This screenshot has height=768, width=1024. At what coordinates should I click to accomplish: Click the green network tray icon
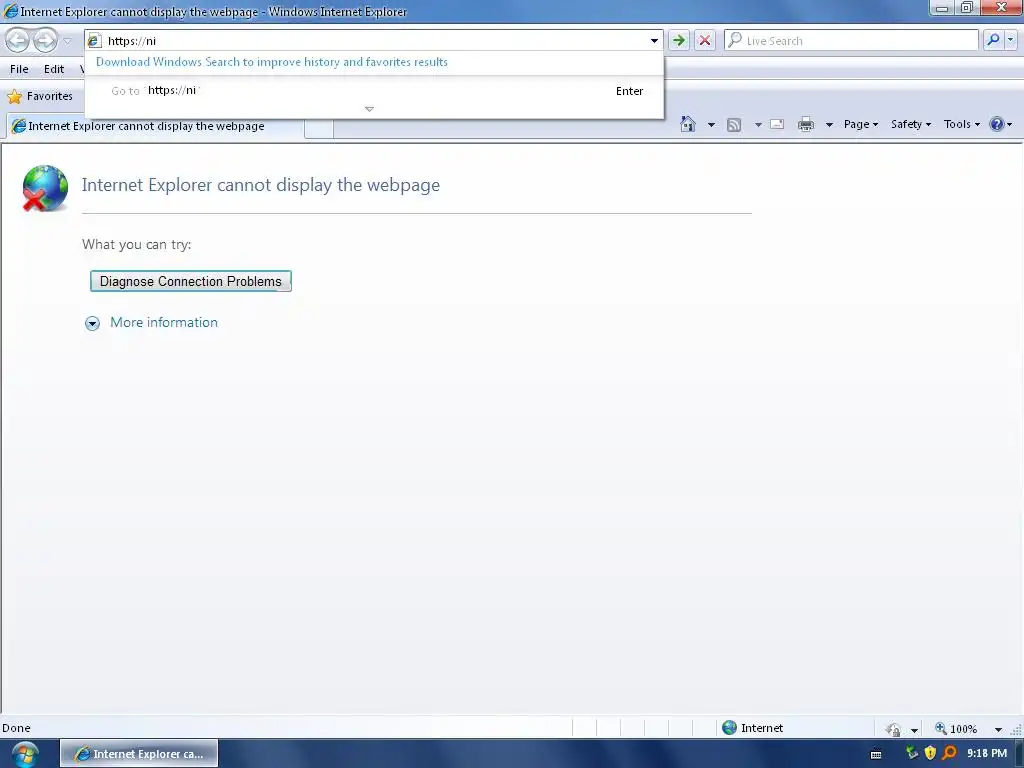pos(912,753)
